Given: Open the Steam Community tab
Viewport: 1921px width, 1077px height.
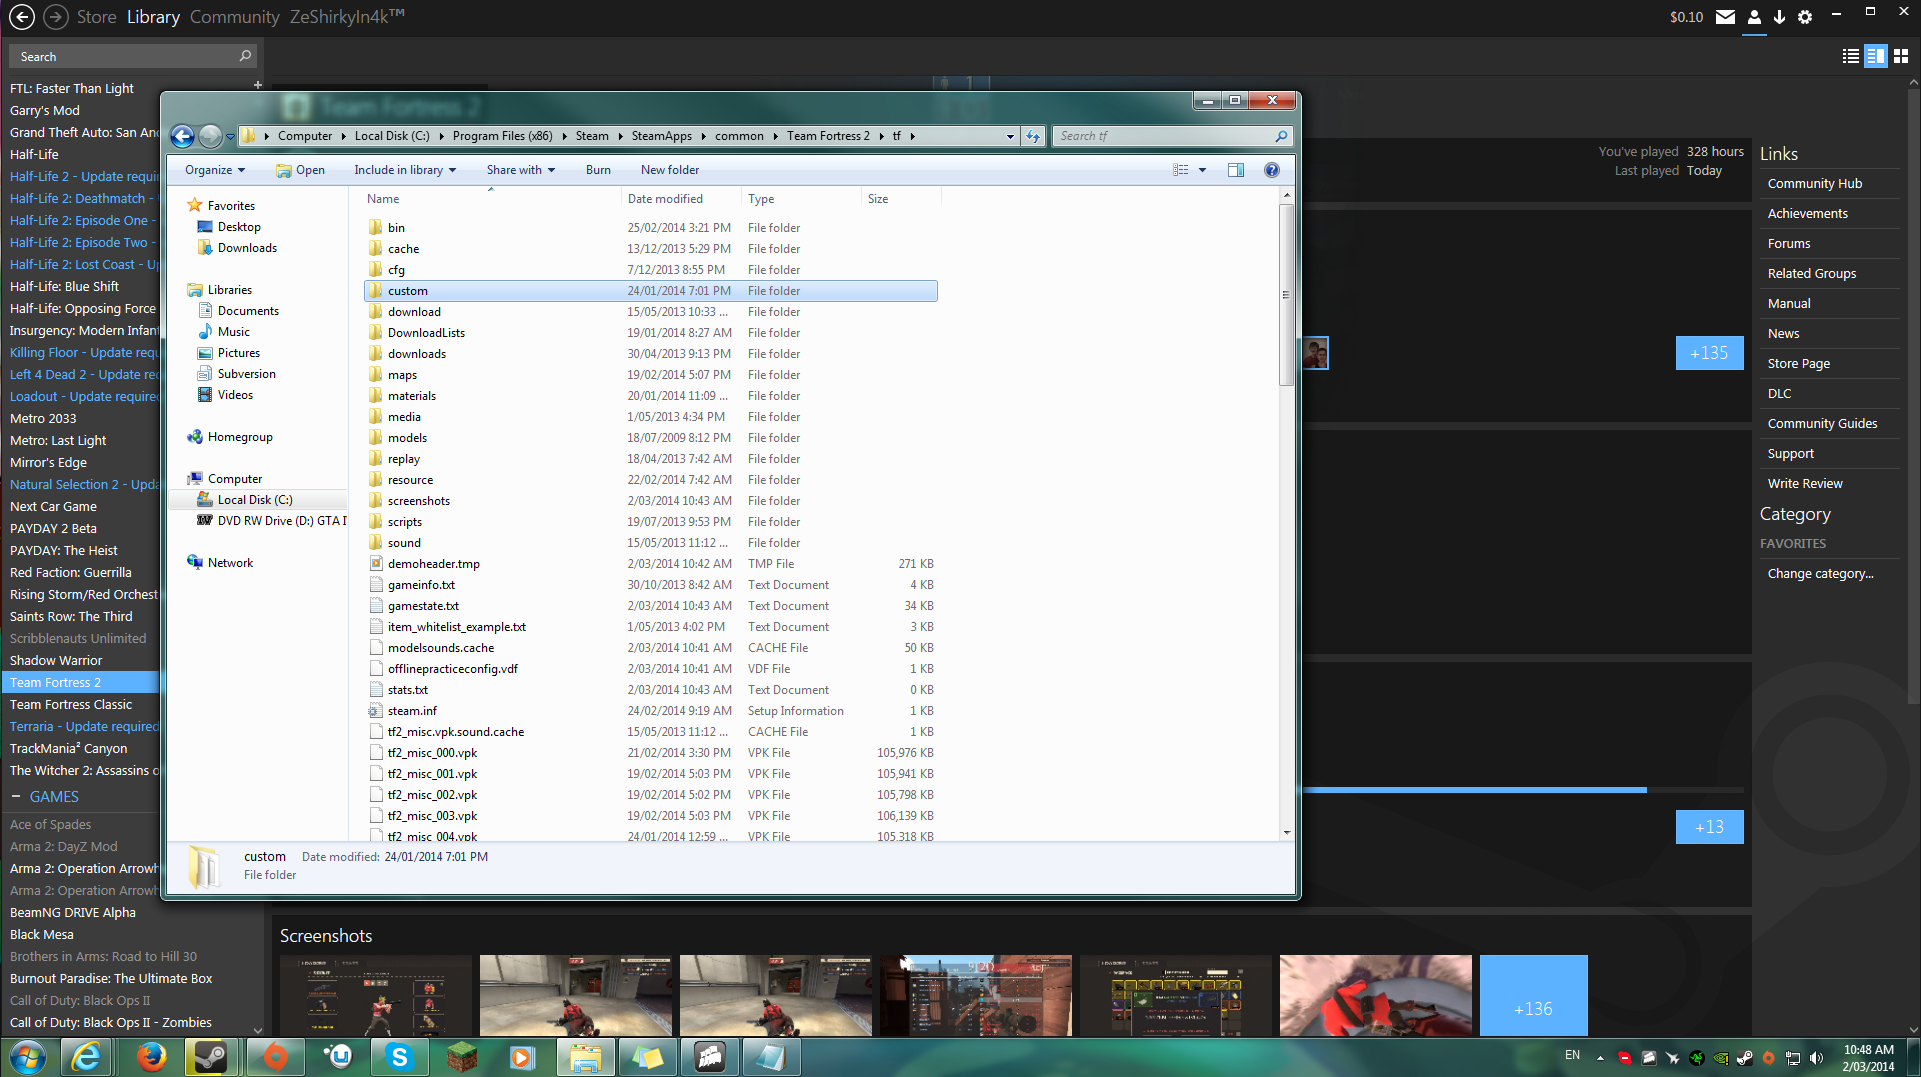Looking at the screenshot, I should coord(234,17).
